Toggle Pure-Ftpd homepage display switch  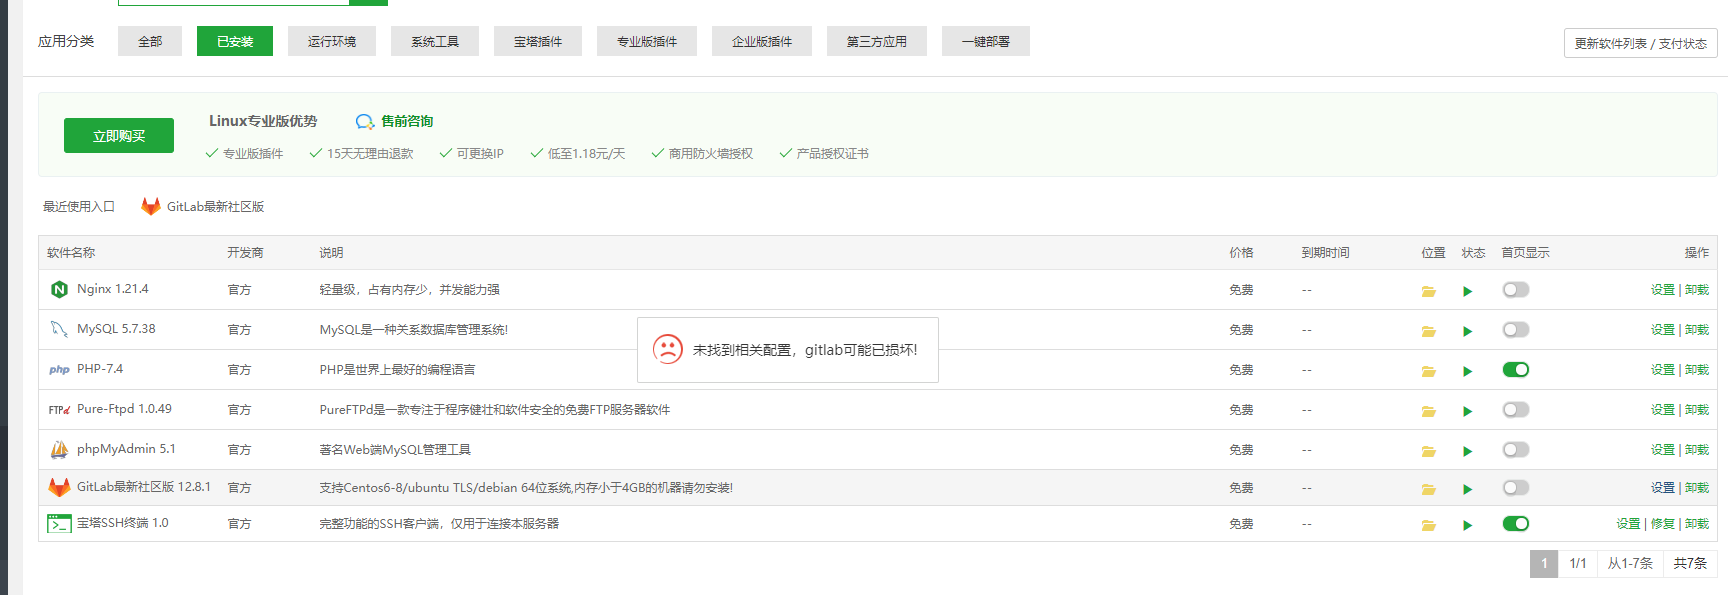tap(1516, 410)
